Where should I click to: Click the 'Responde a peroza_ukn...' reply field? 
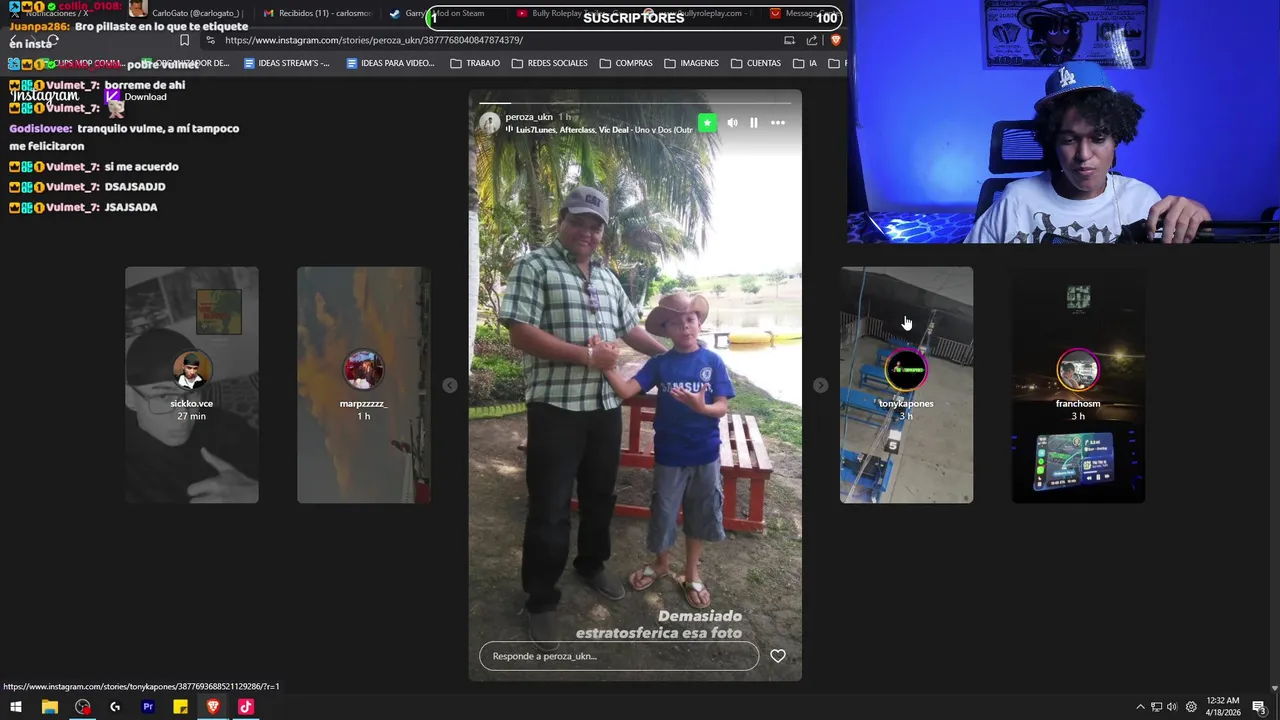pos(619,656)
